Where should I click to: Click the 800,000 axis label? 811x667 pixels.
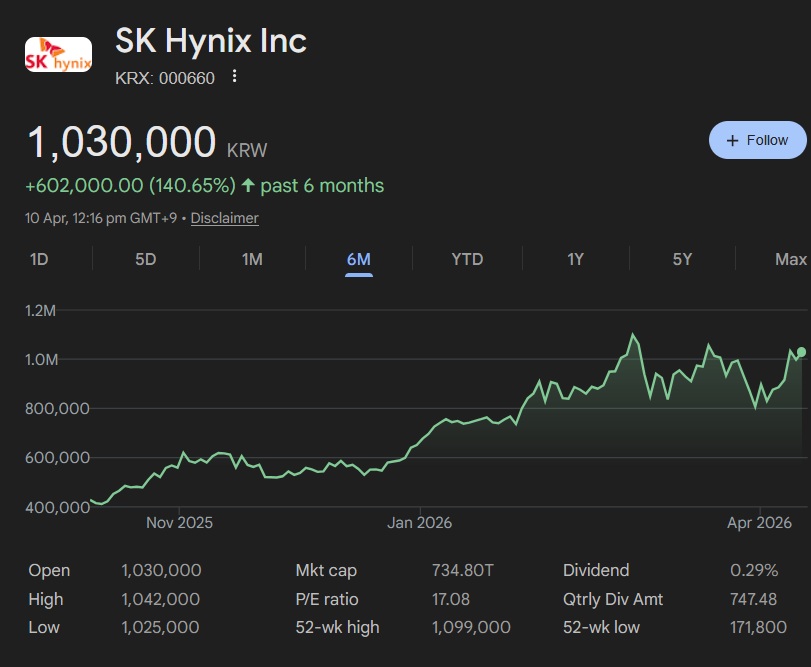(57, 409)
